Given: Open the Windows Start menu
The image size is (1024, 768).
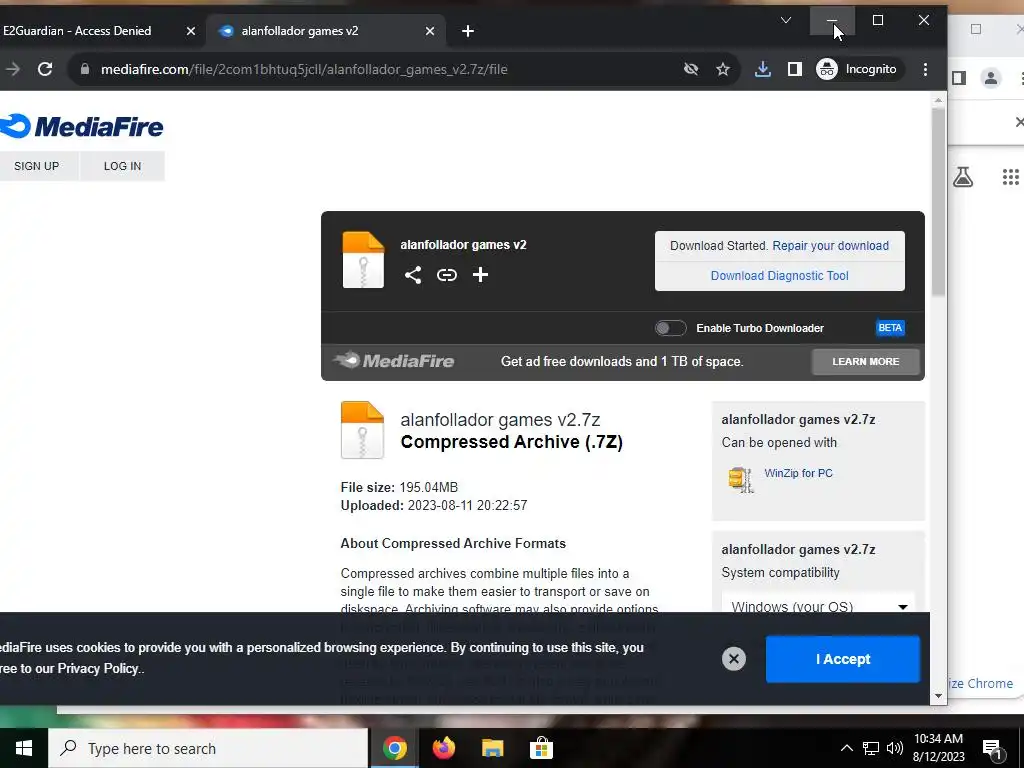Looking at the screenshot, I should pos(24,748).
